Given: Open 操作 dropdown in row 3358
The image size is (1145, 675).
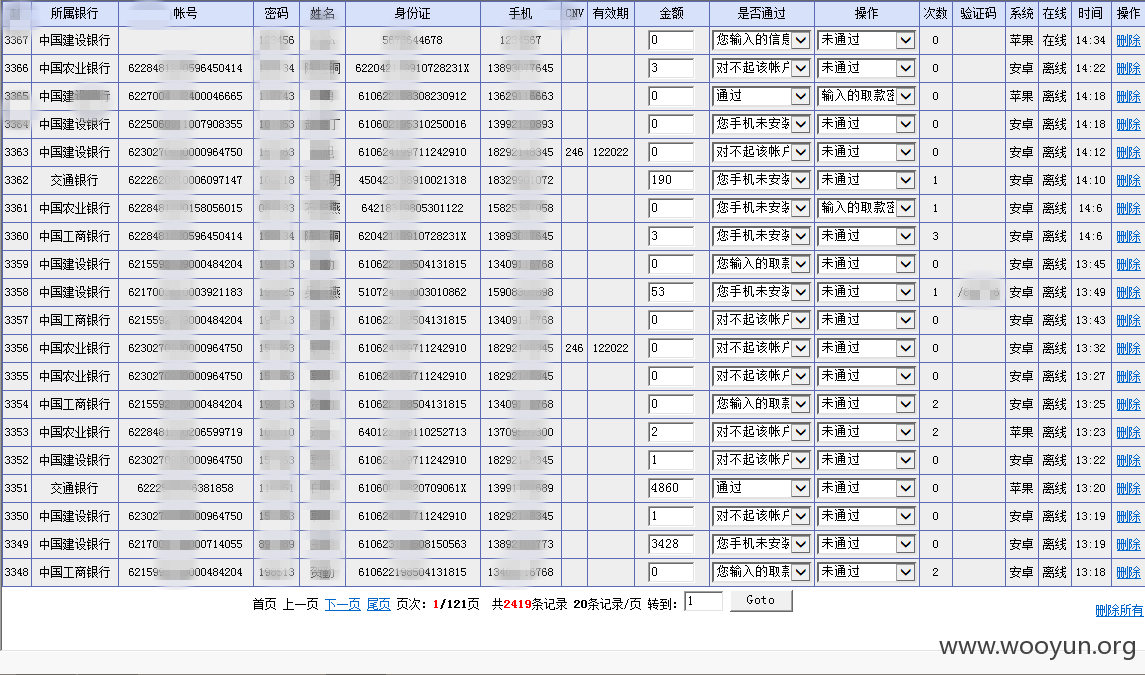Looking at the screenshot, I should tap(866, 292).
